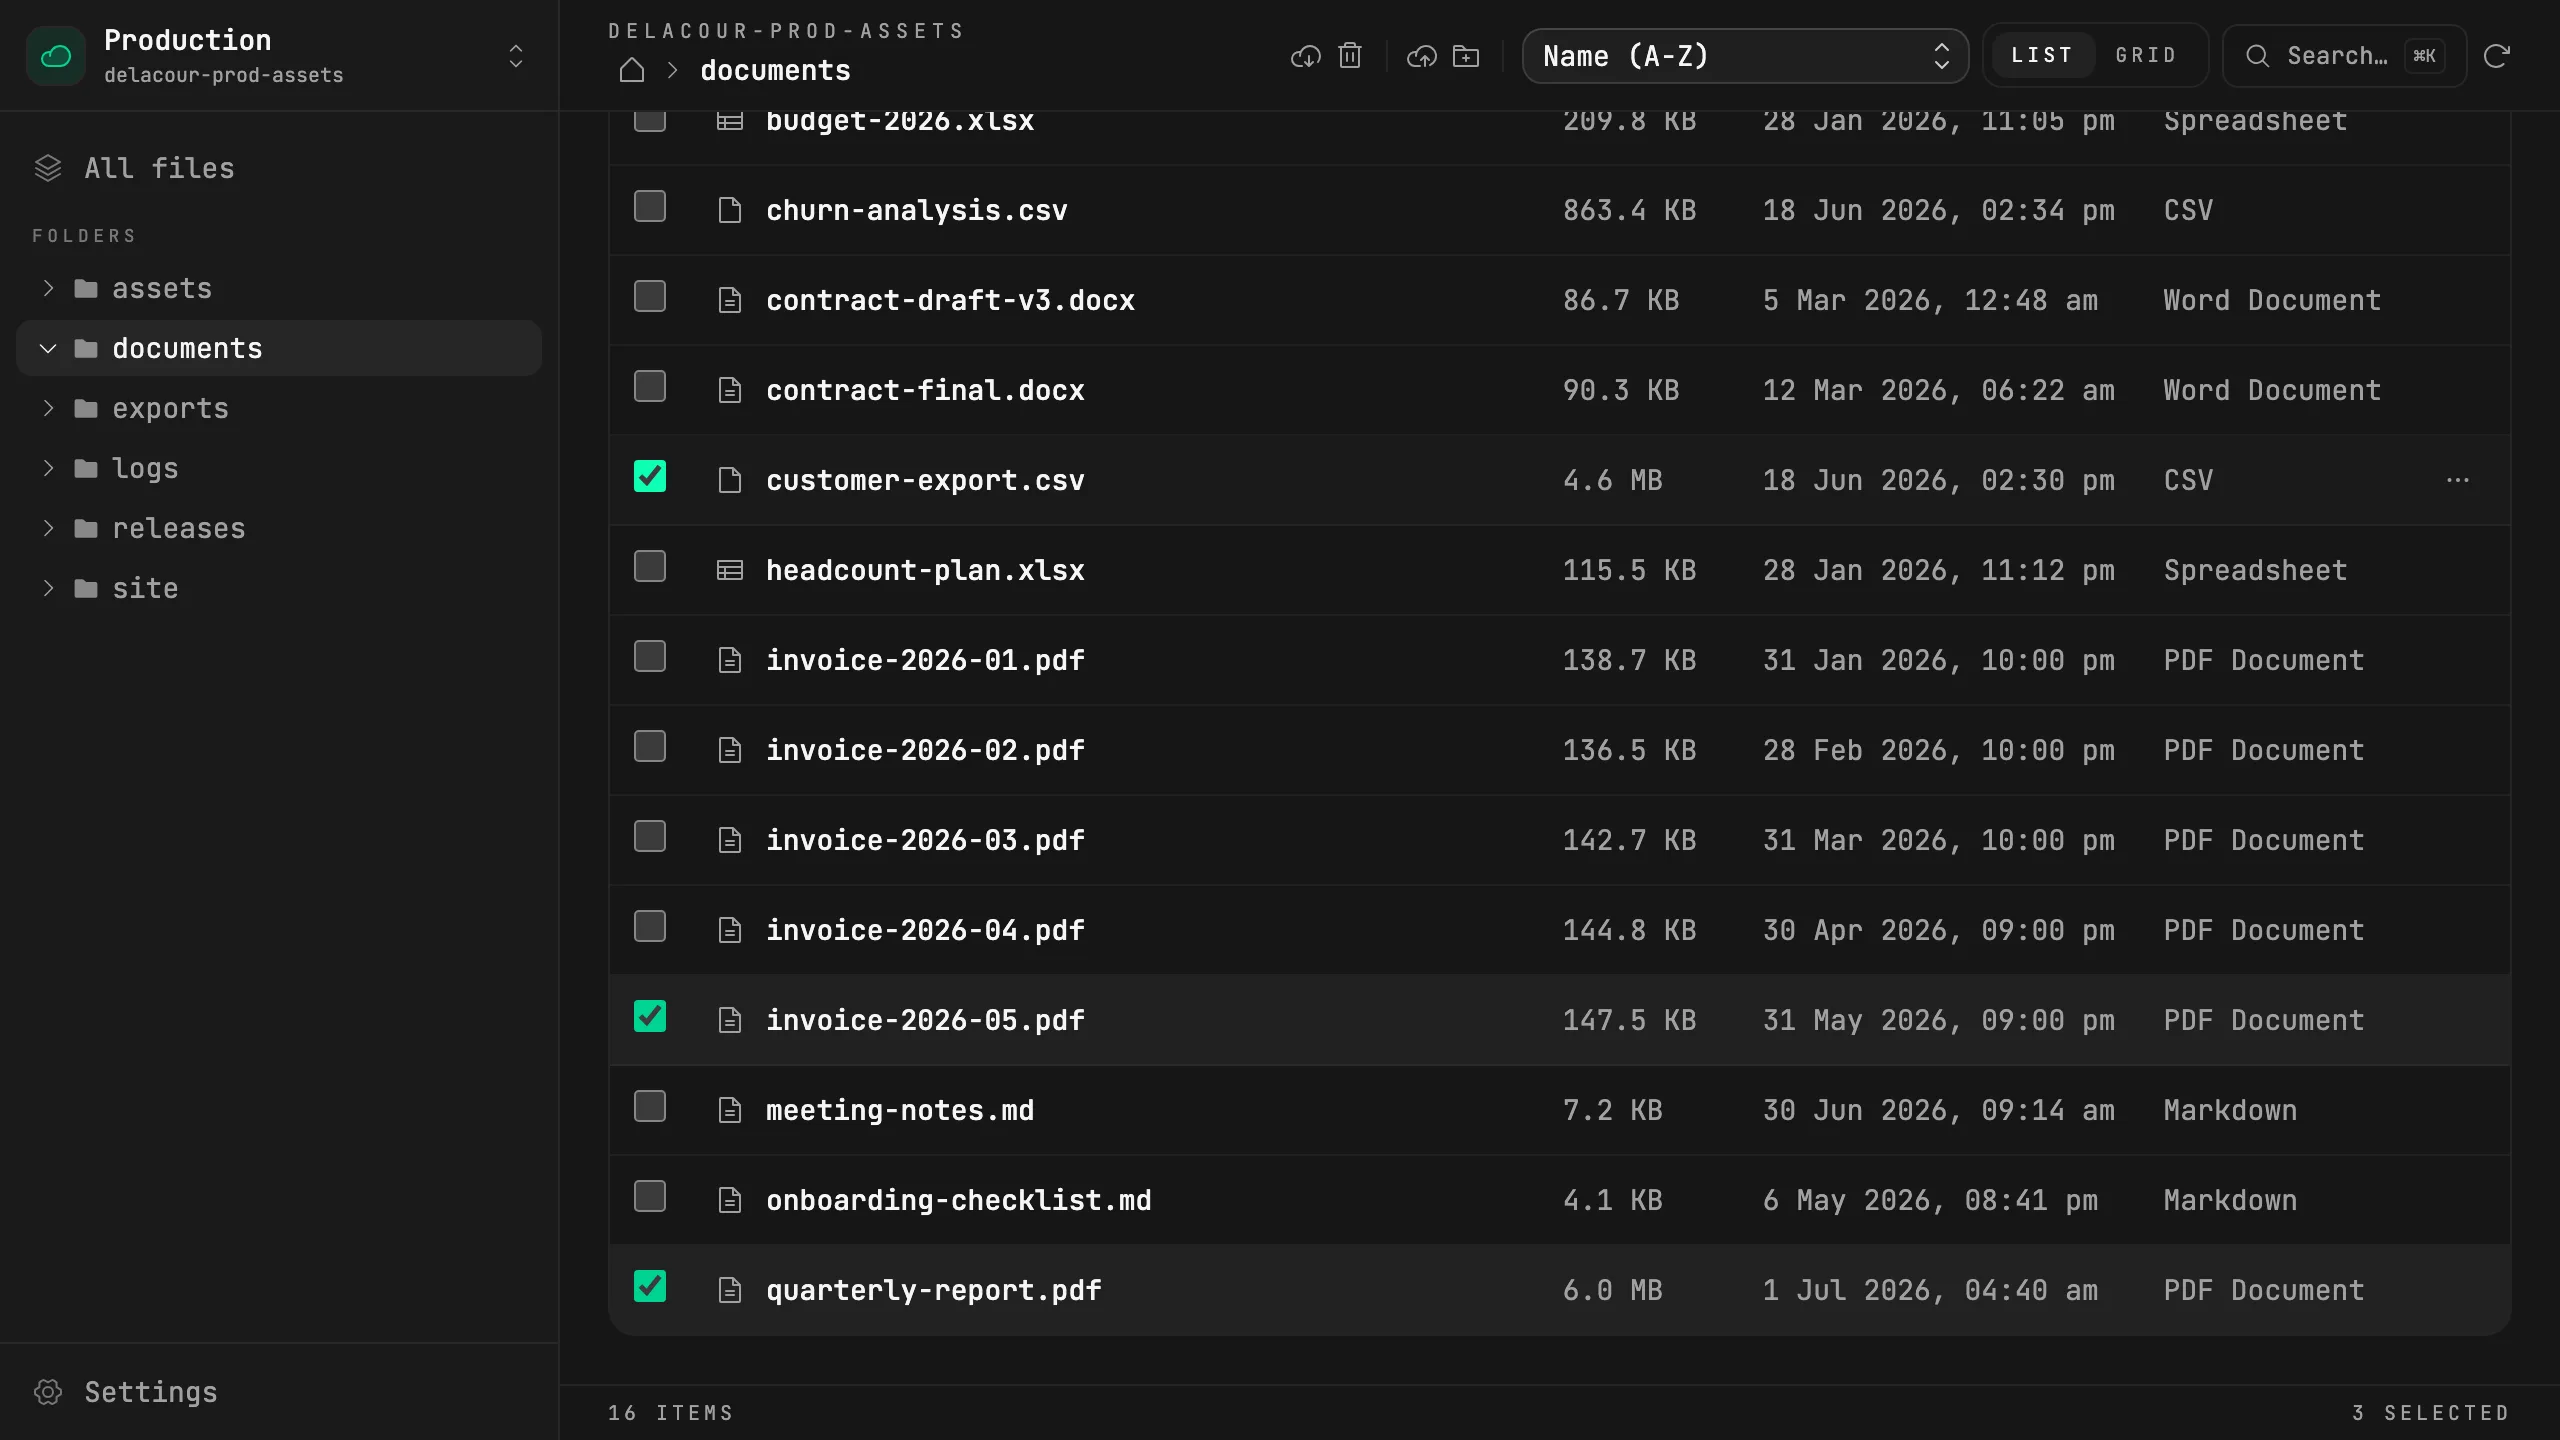
Task: Click the file icon of churn-analysis.csv
Action: (730, 210)
